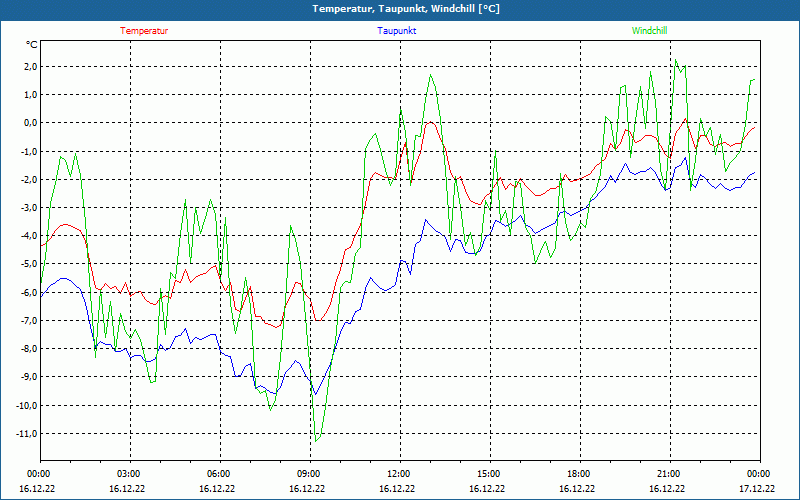Image resolution: width=800 pixels, height=500 pixels.
Task: Click the red Temperatur legend label
Action: point(144,31)
